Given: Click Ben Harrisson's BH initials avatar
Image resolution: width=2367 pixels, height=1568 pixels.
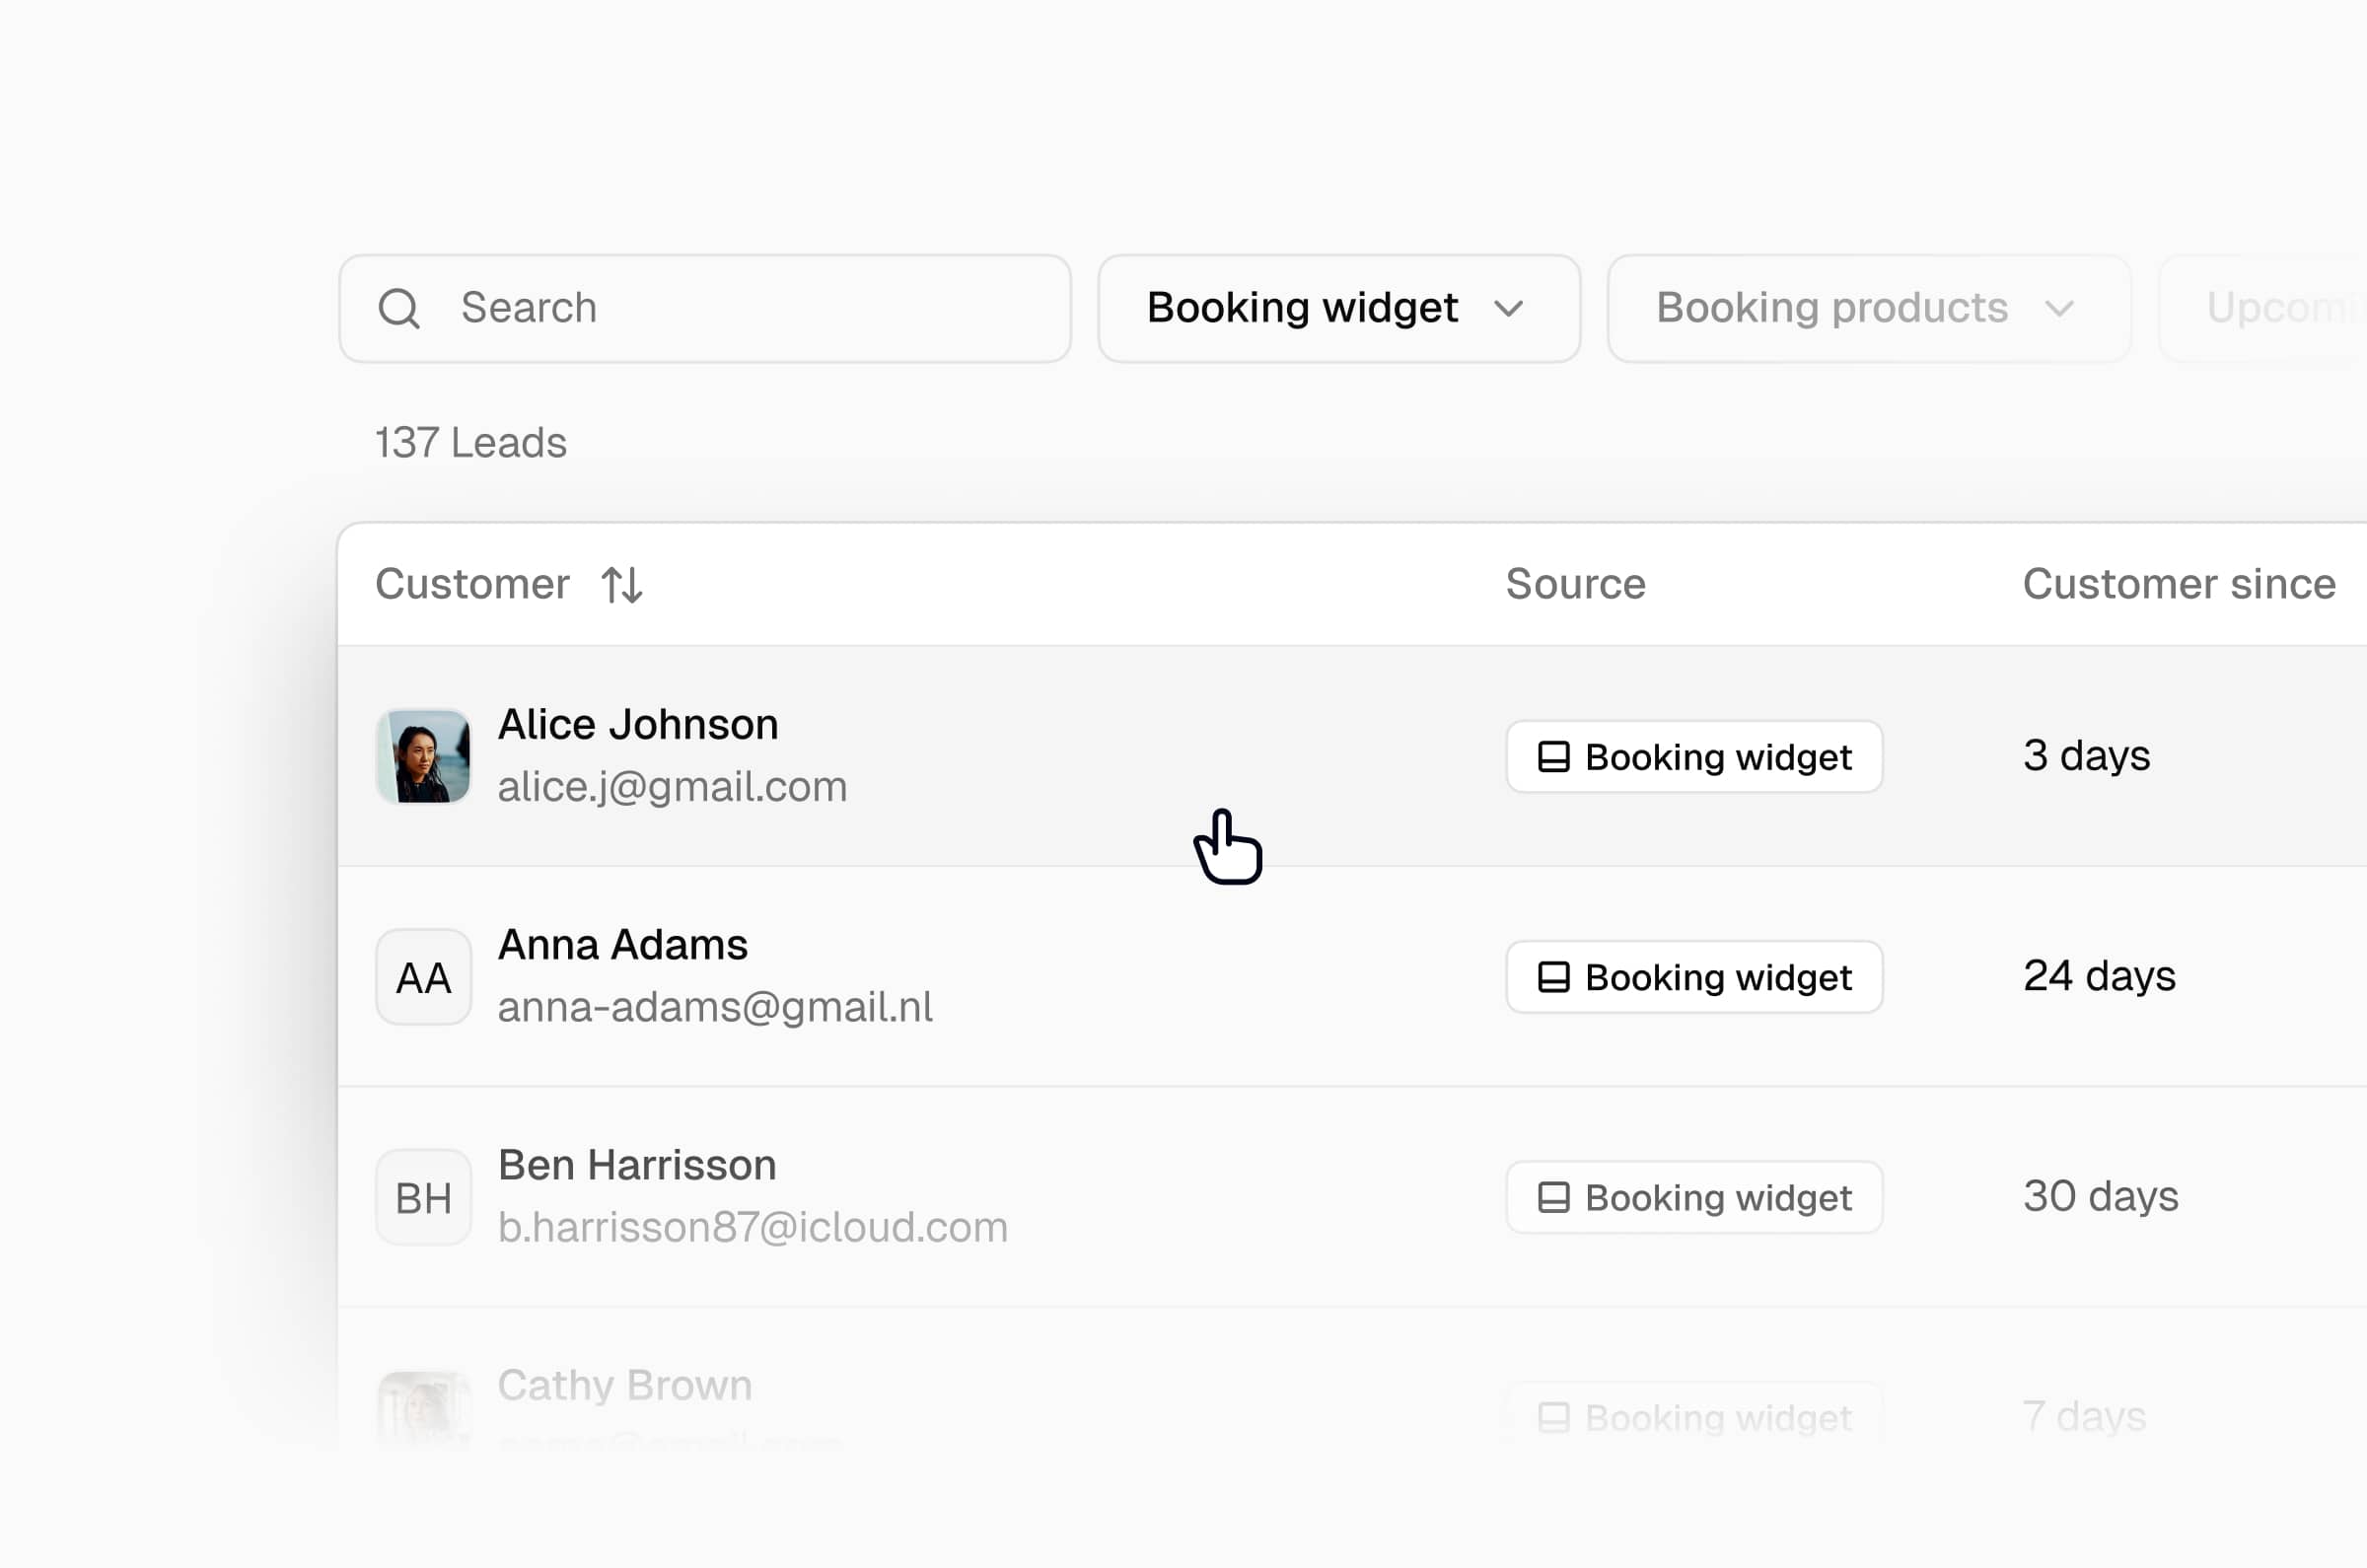Looking at the screenshot, I should pos(423,1197).
